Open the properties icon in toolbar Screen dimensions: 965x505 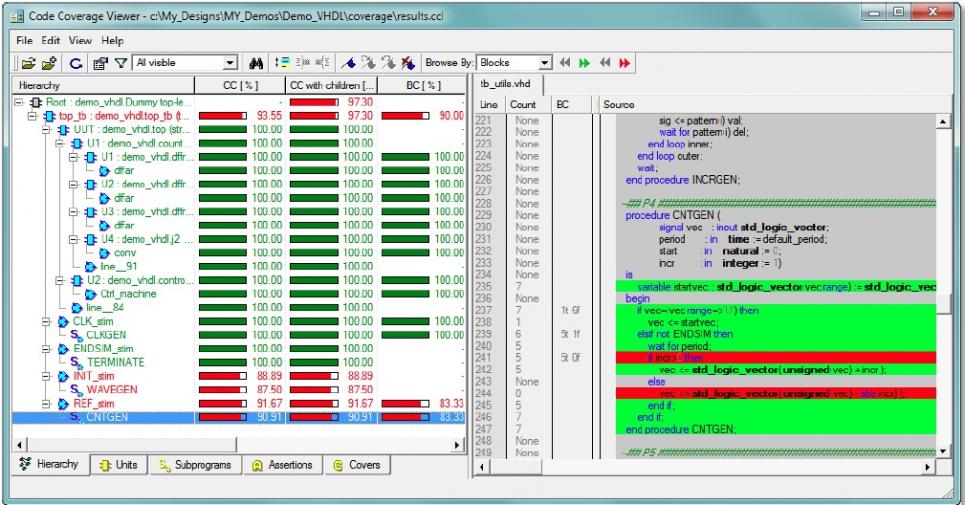coord(100,63)
